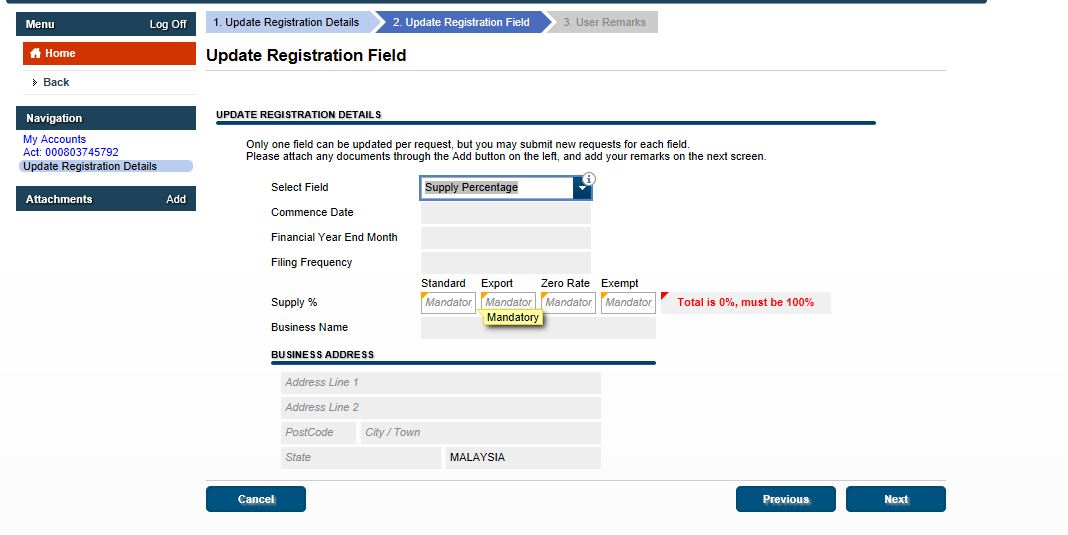Add an attachment using Add

coord(176,199)
